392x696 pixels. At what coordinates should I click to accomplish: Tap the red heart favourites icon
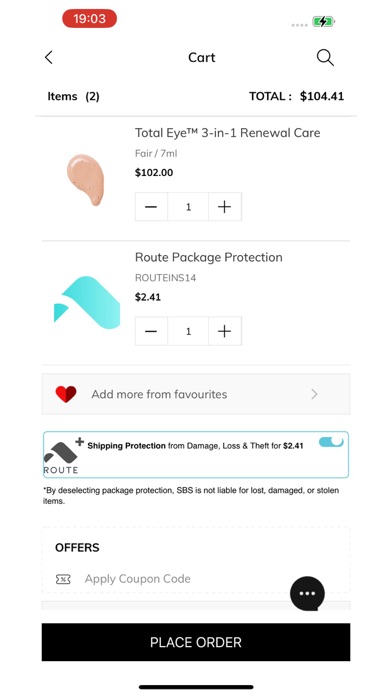click(66, 394)
